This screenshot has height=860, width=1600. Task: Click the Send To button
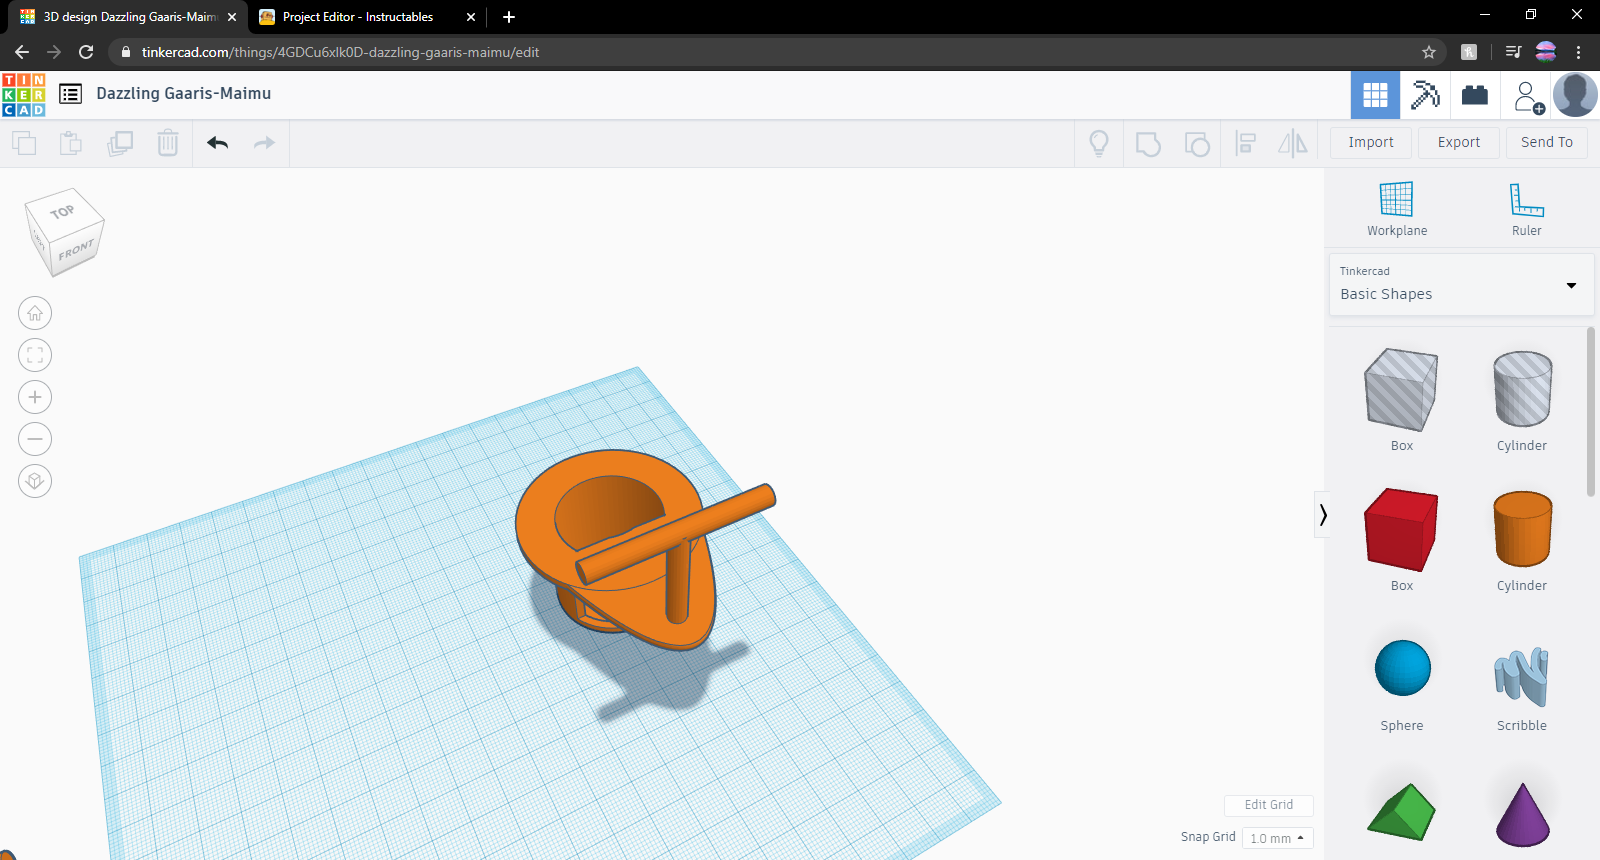pyautogui.click(x=1547, y=142)
